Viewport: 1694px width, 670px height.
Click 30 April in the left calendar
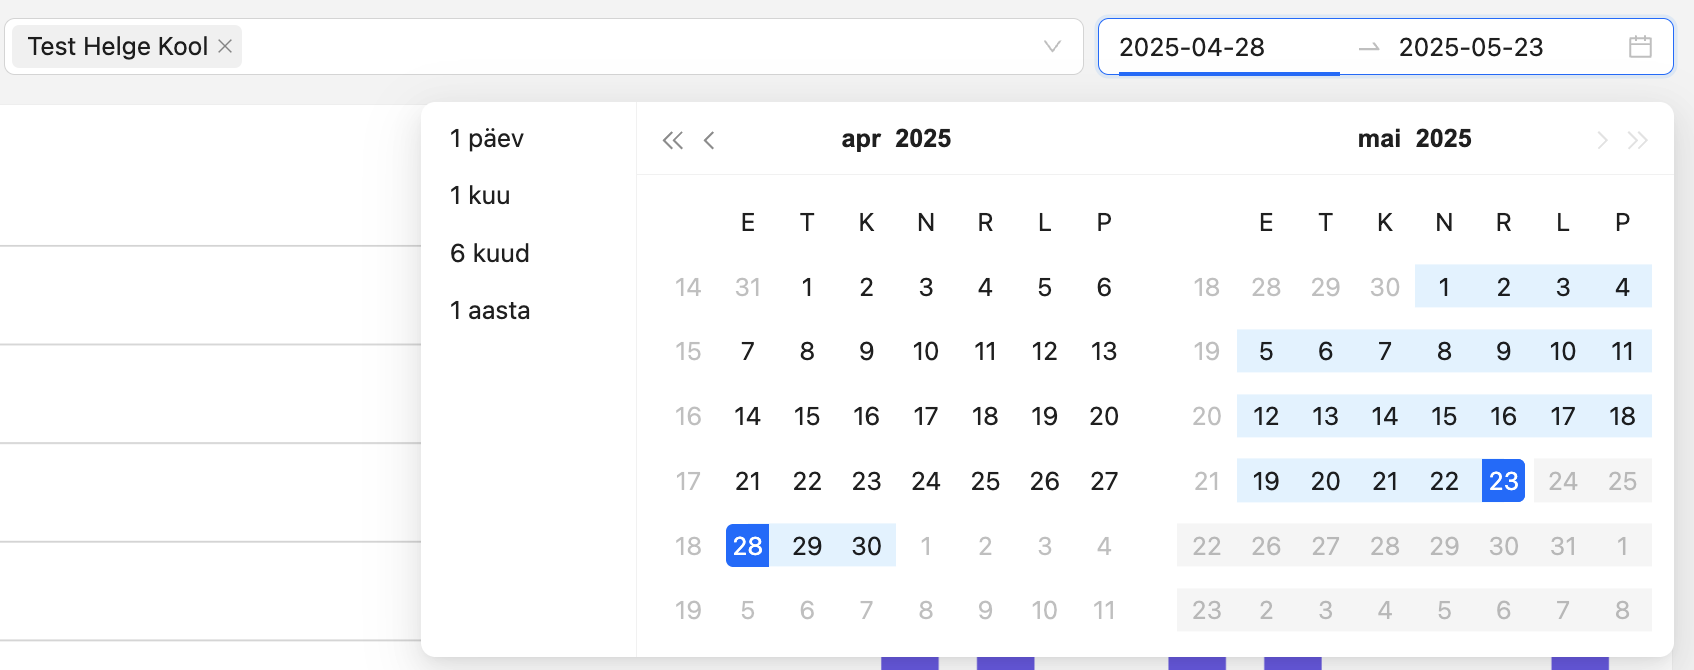pyautogui.click(x=867, y=546)
